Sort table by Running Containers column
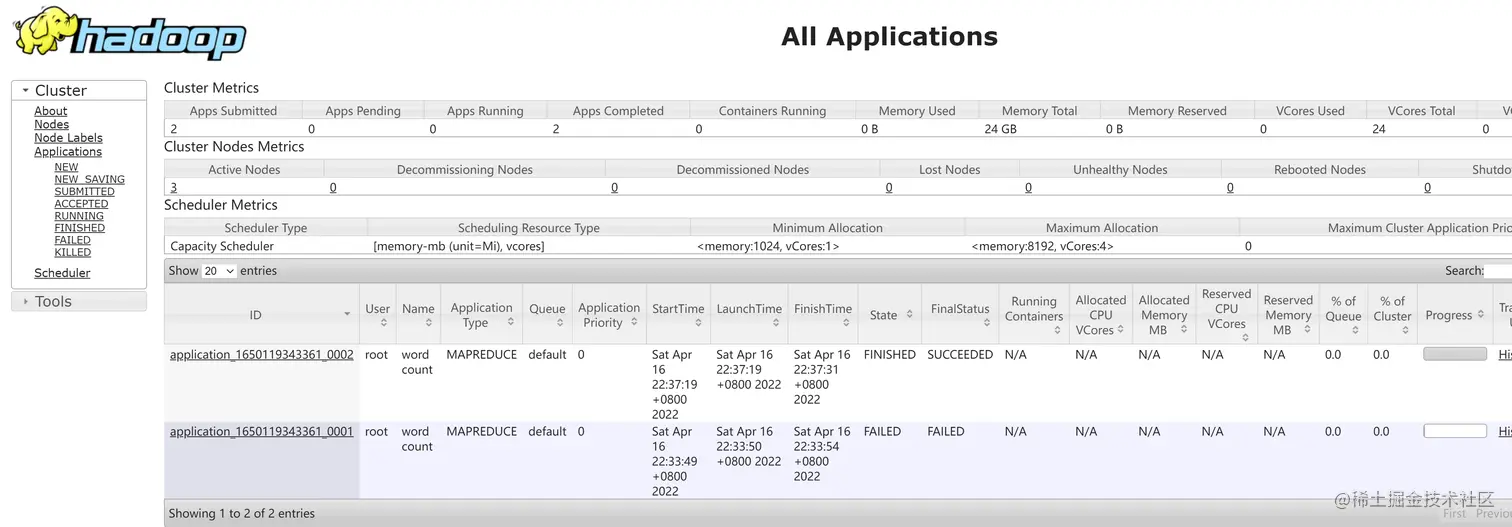Image resolution: width=1512 pixels, height=527 pixels. coord(1034,315)
